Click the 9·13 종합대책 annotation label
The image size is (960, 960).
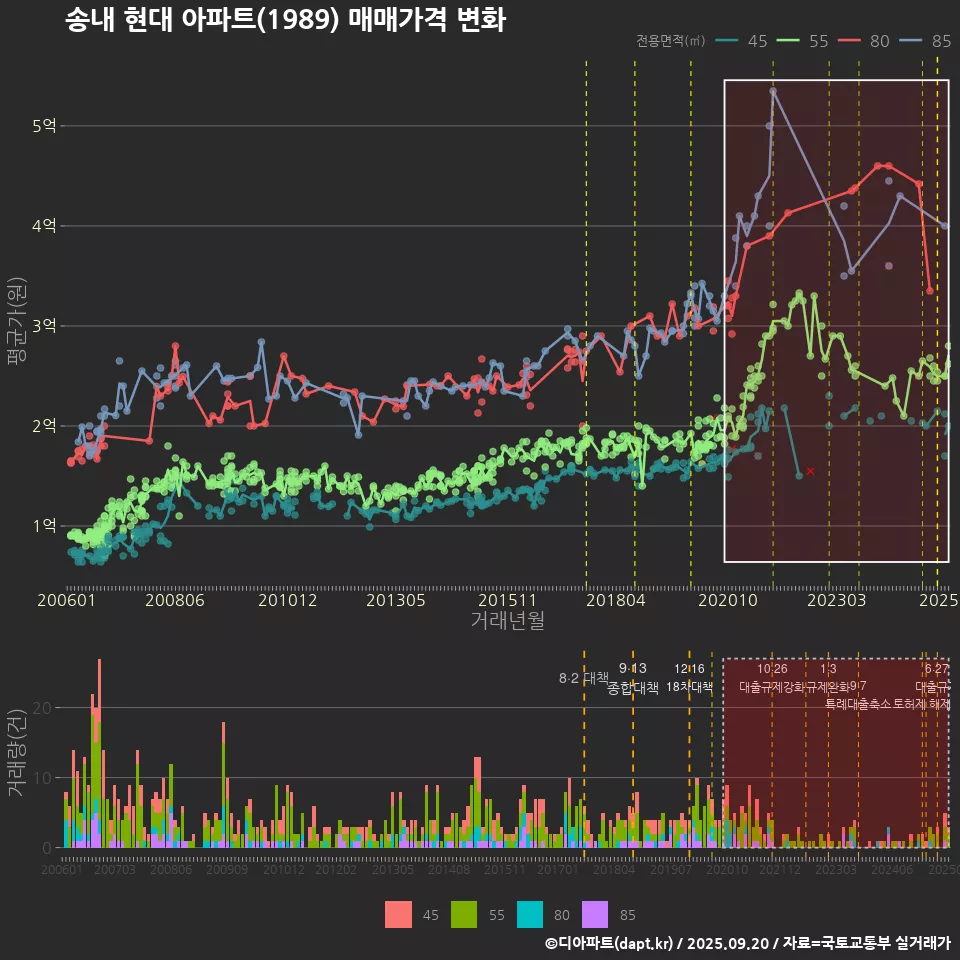tap(632, 678)
